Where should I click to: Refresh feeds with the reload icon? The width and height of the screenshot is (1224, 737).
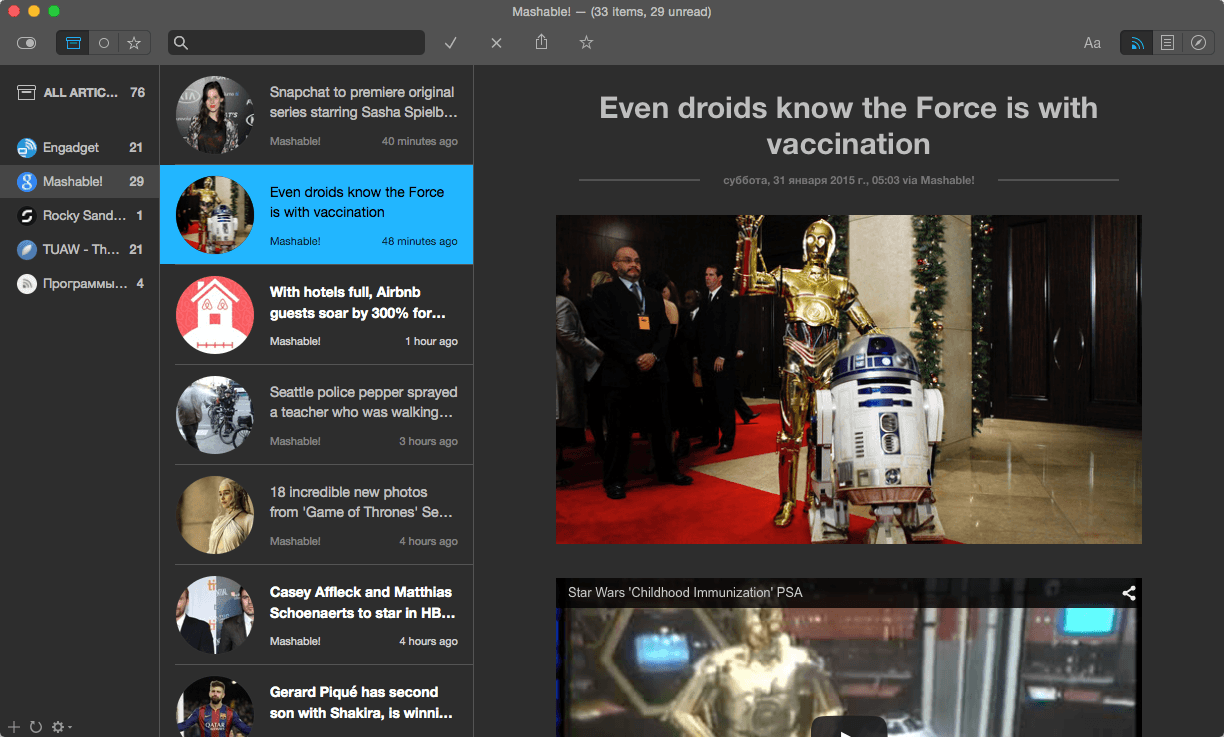pos(36,726)
